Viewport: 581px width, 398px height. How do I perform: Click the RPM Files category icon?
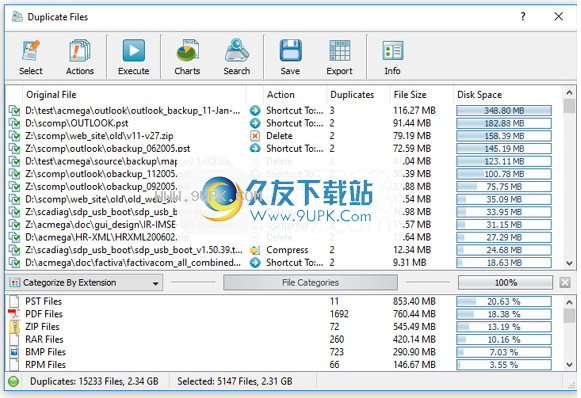[14, 365]
